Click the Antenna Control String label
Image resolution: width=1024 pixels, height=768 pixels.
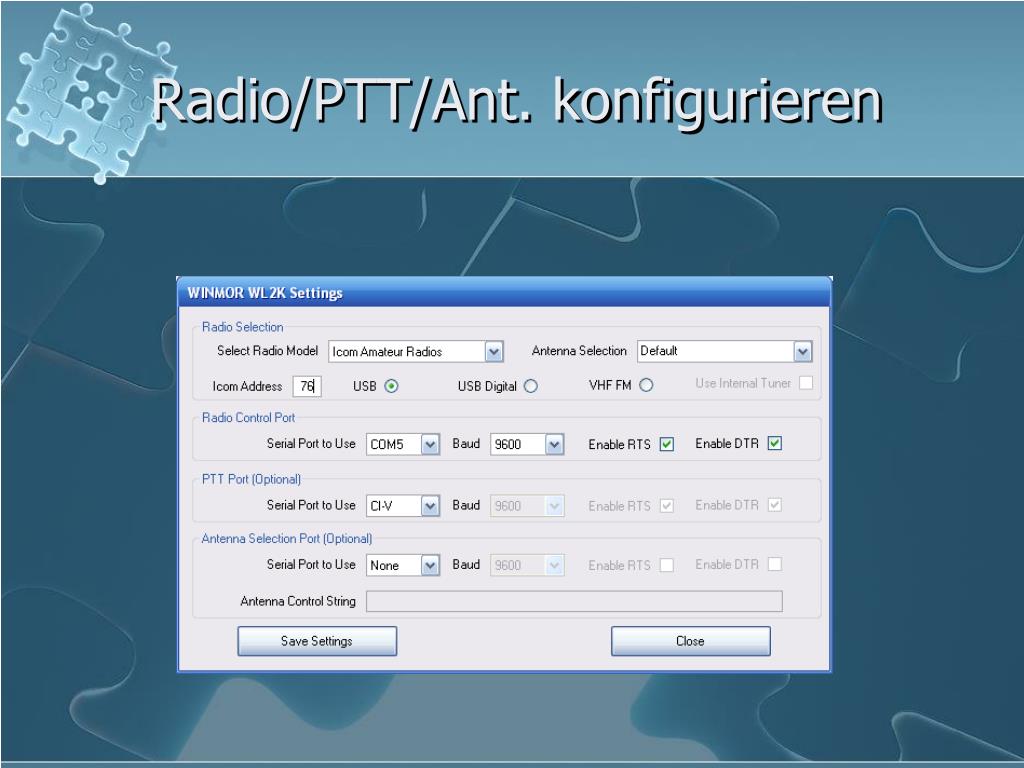tap(298, 601)
